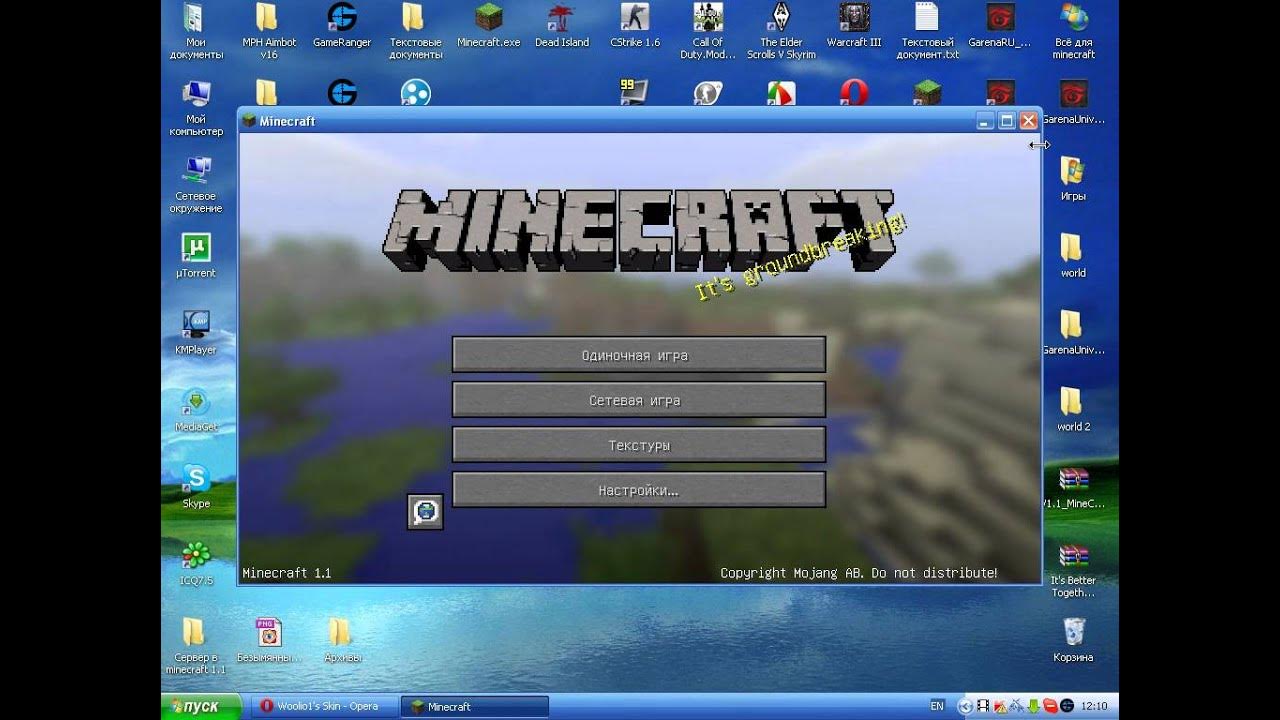This screenshot has height=720, width=1280.
Task: Click the red shield tray icon
Action: [1050, 706]
